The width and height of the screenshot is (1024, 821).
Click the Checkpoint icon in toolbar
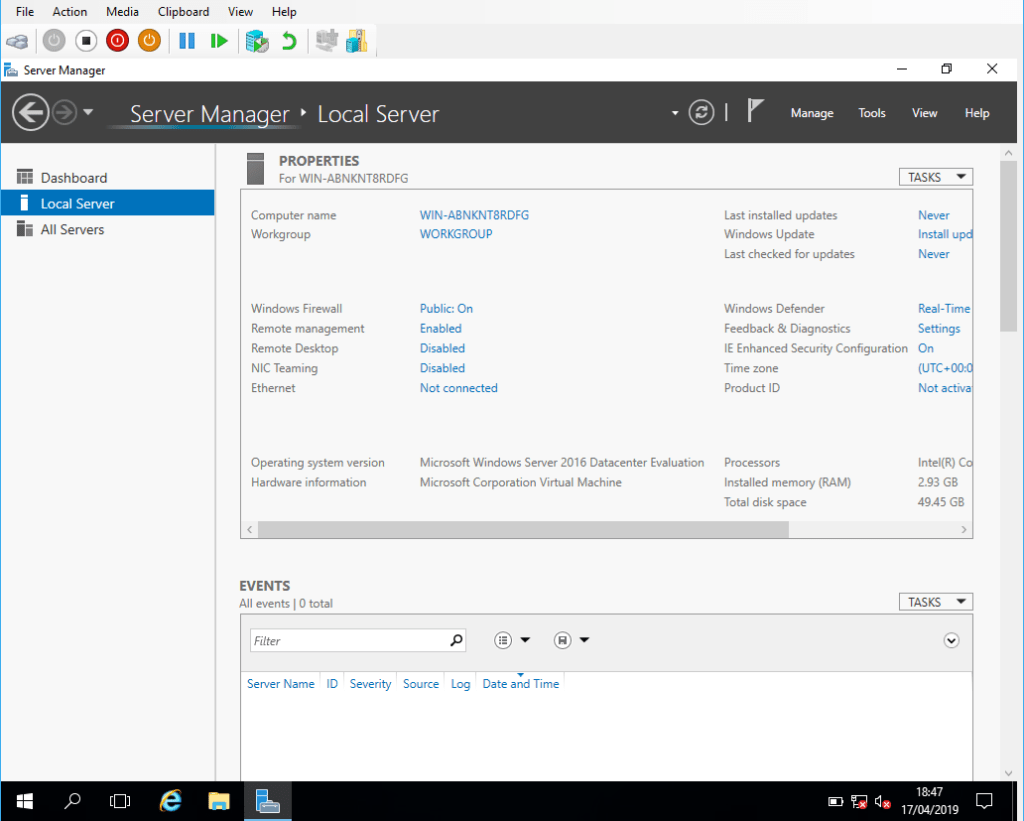(257, 41)
